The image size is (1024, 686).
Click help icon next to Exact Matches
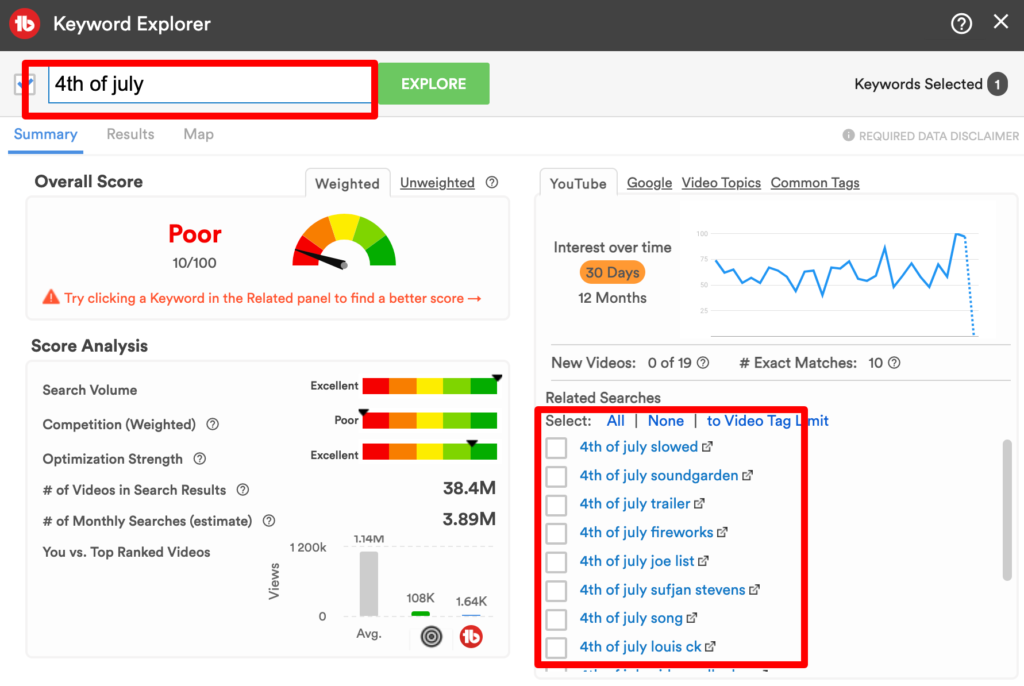(894, 363)
